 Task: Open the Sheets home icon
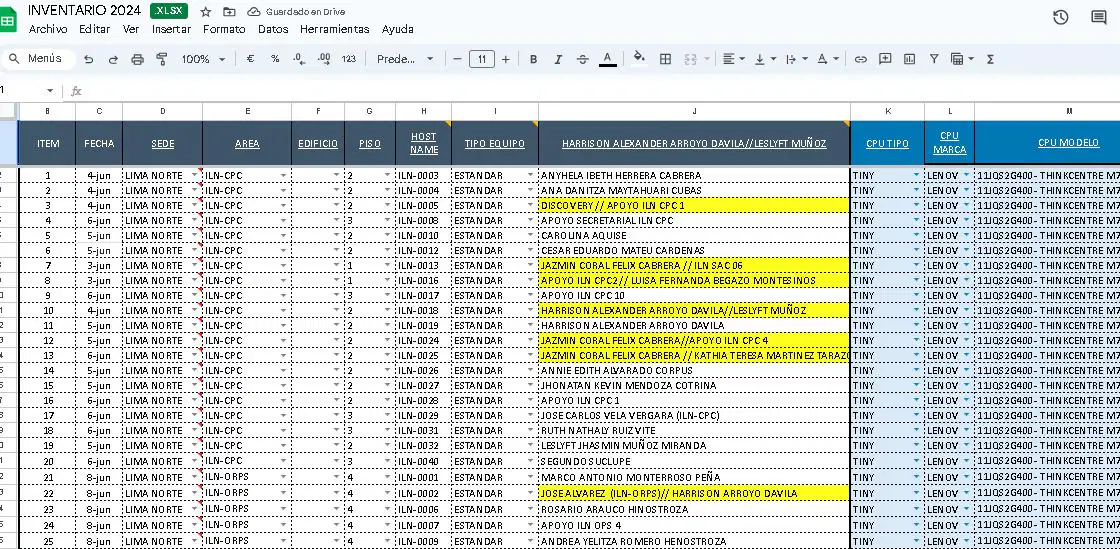click(8, 20)
